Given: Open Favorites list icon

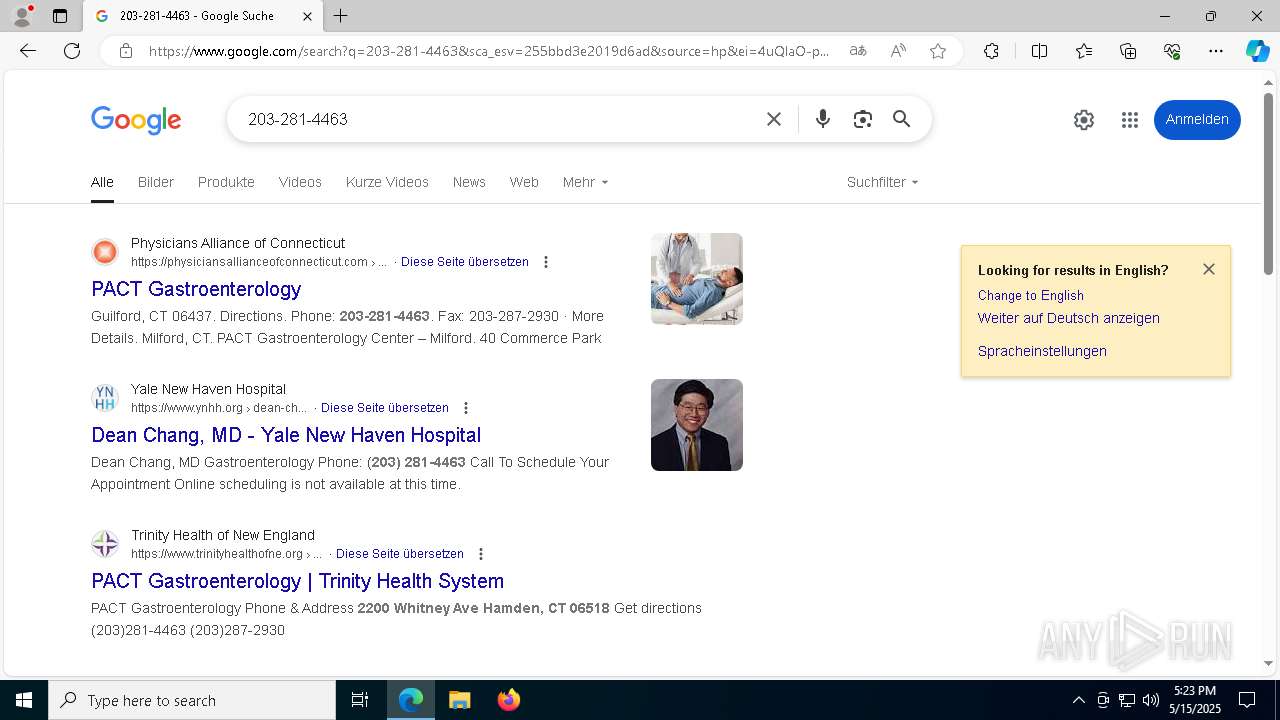Looking at the screenshot, I should coord(1084,51).
